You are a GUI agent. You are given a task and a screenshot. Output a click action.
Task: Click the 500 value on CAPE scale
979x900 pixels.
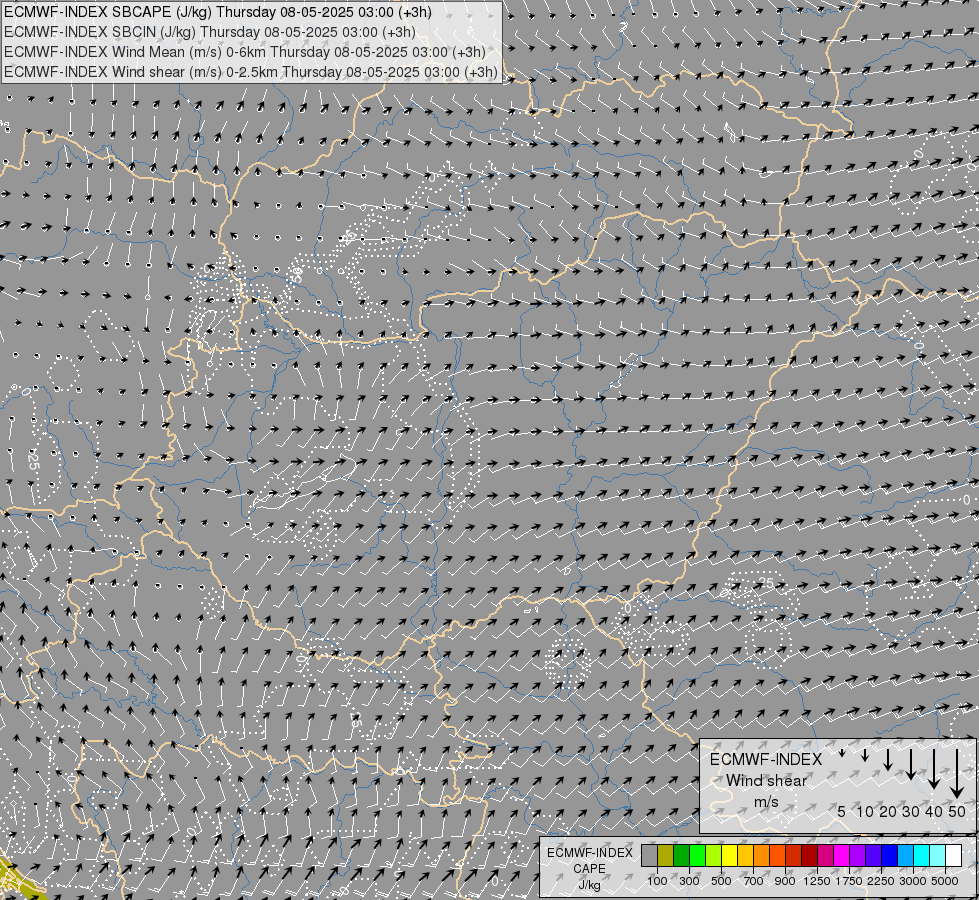click(721, 881)
